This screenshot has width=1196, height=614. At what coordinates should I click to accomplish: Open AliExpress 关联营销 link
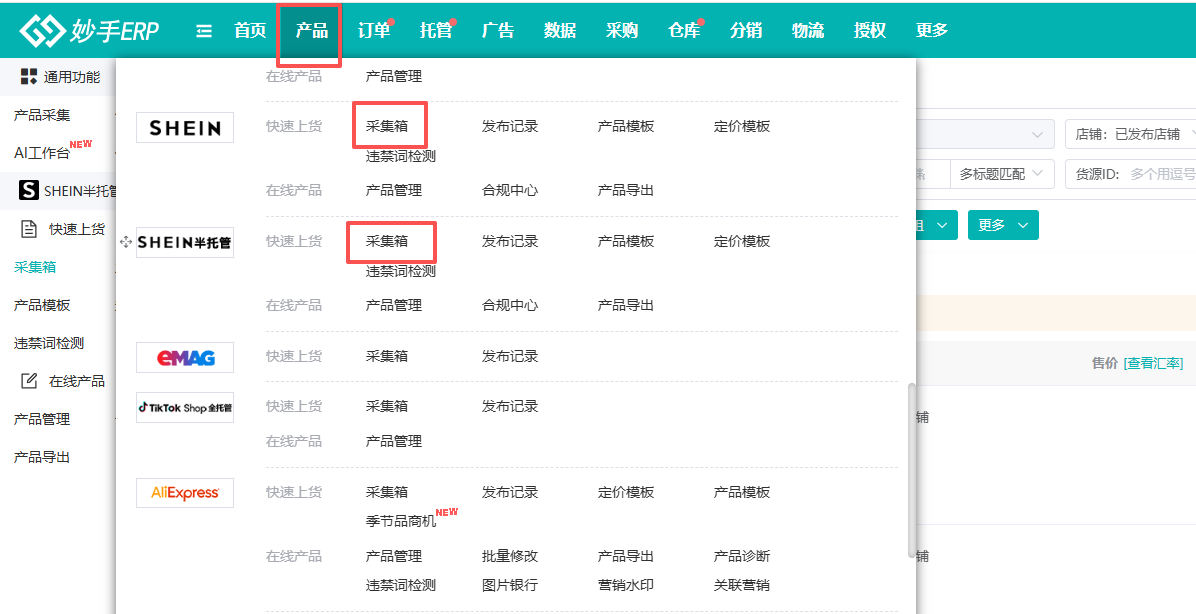tap(742, 585)
